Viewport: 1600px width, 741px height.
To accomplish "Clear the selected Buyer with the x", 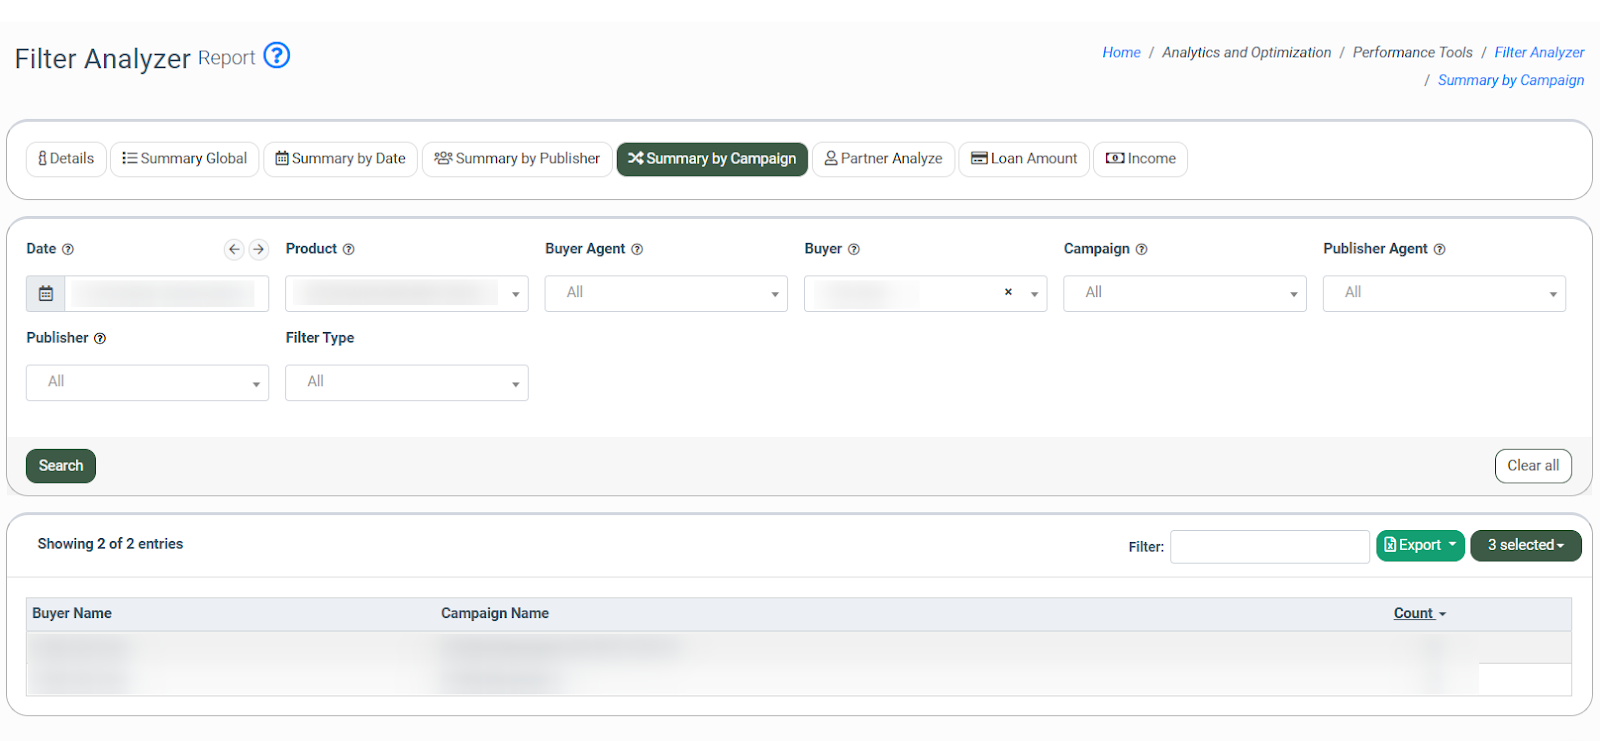I will pos(1008,292).
